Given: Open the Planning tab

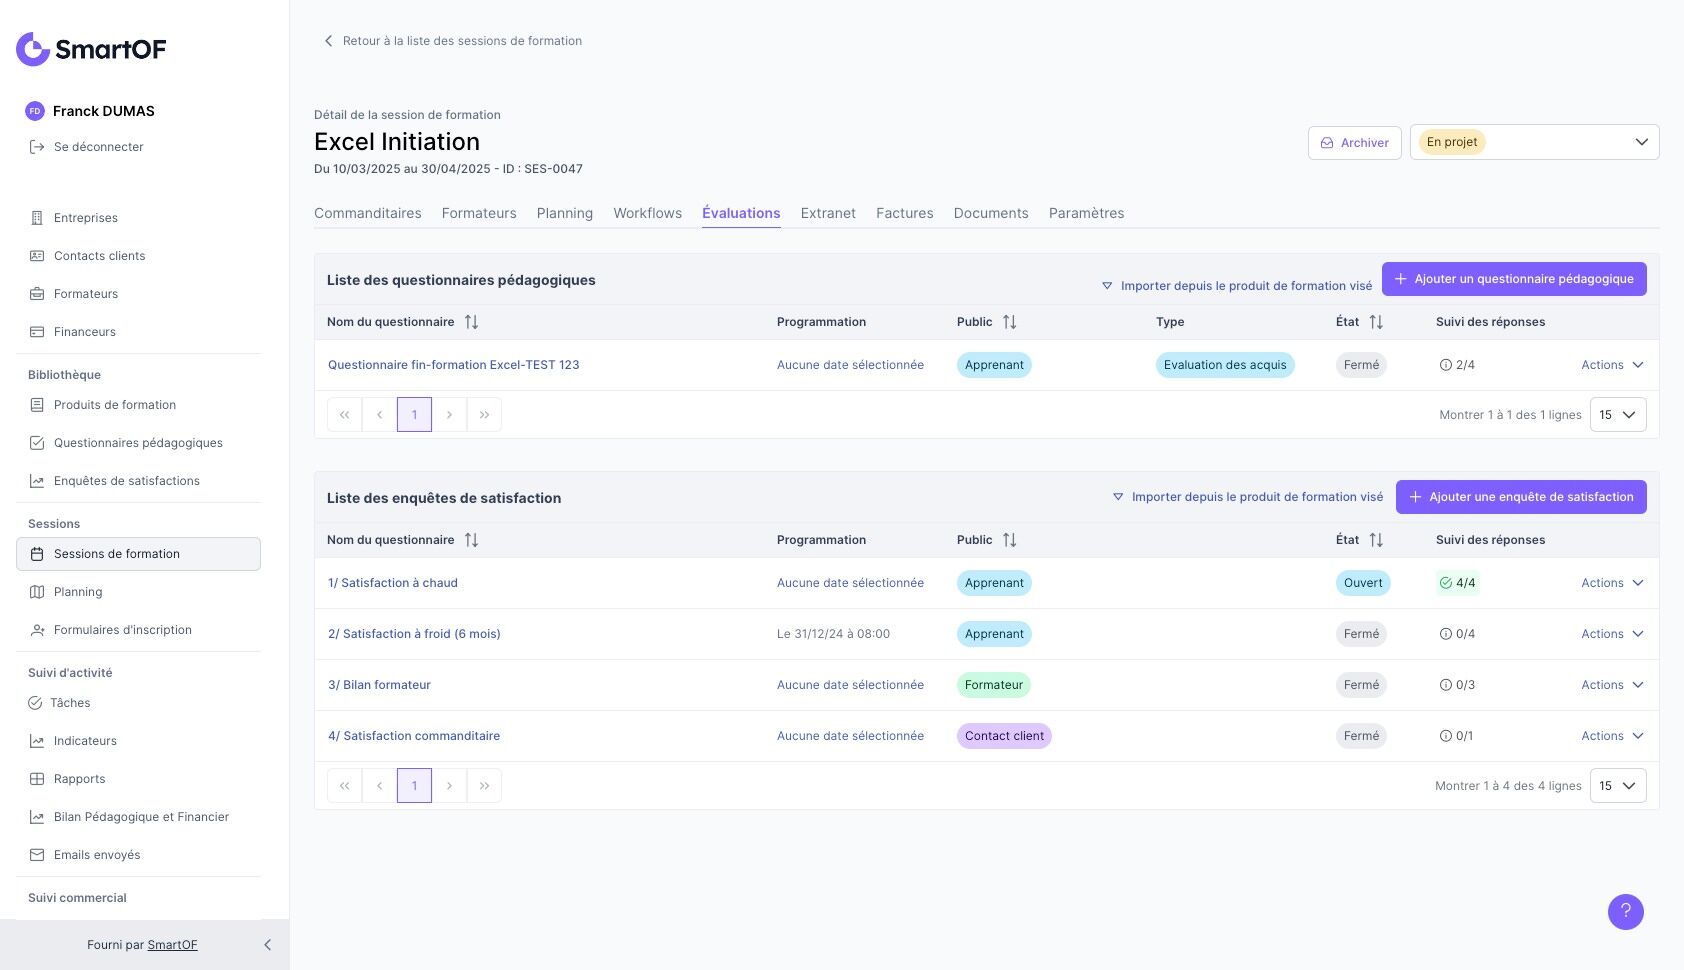Looking at the screenshot, I should tap(565, 213).
